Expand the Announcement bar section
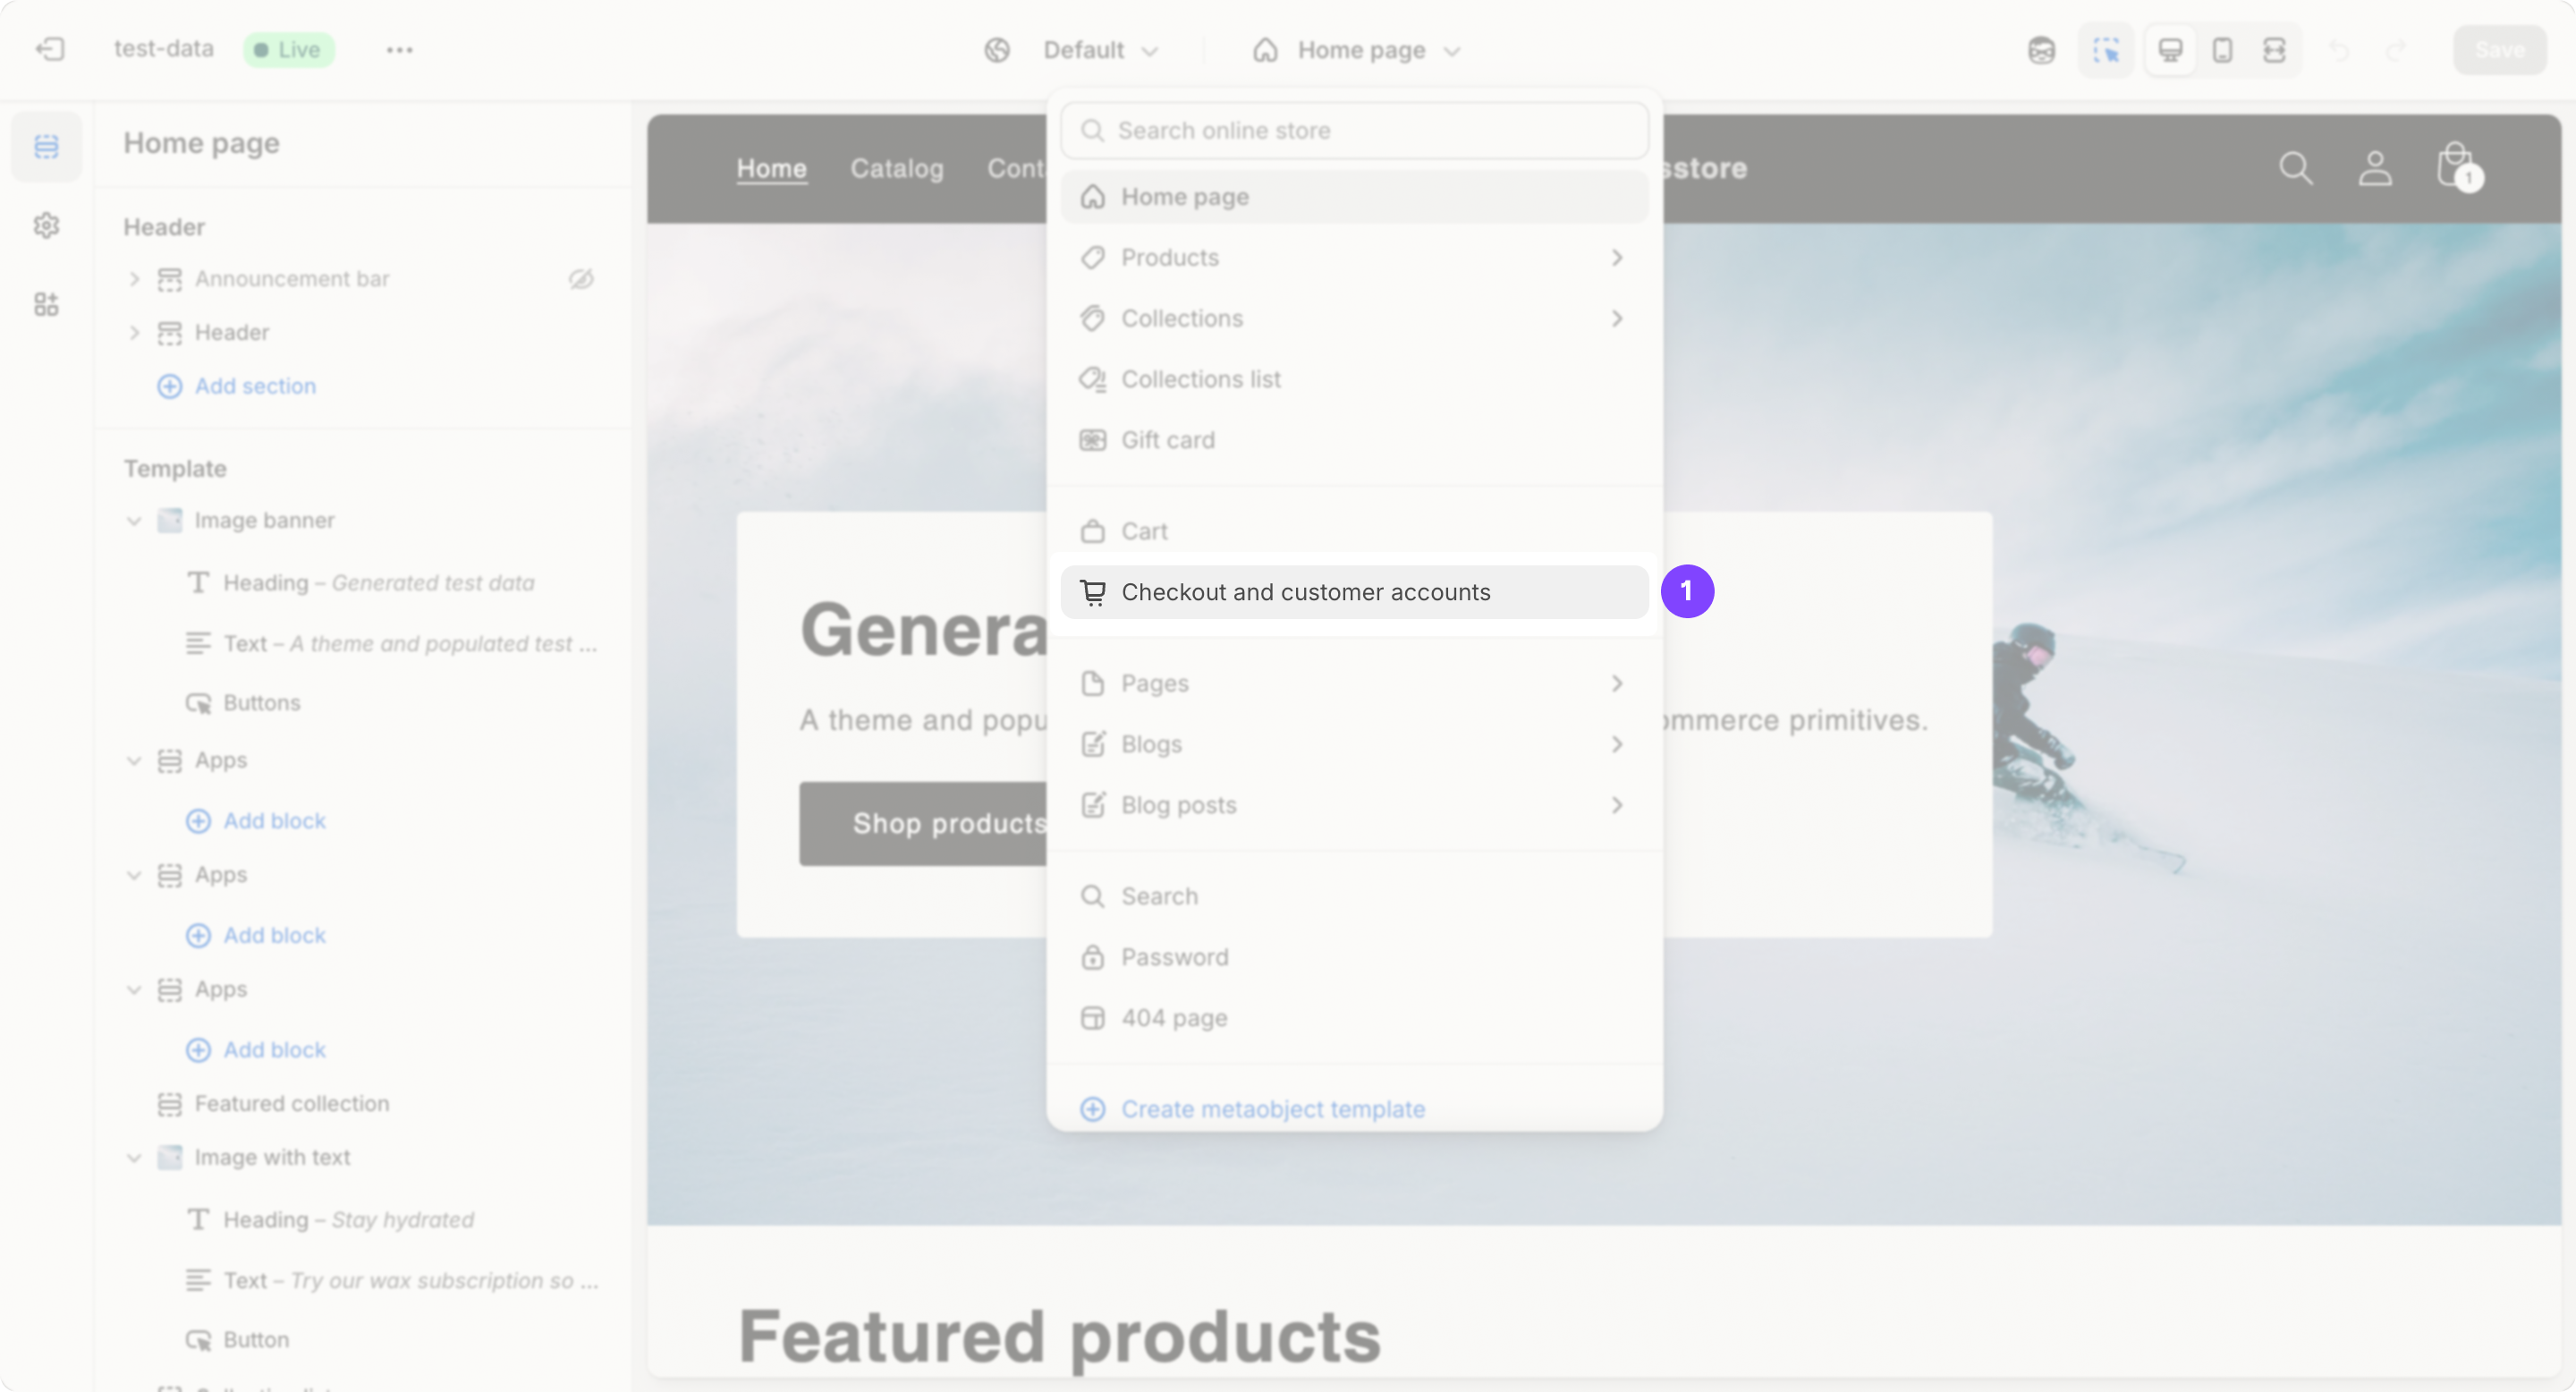The width and height of the screenshot is (2576, 1392). pyautogui.click(x=134, y=279)
